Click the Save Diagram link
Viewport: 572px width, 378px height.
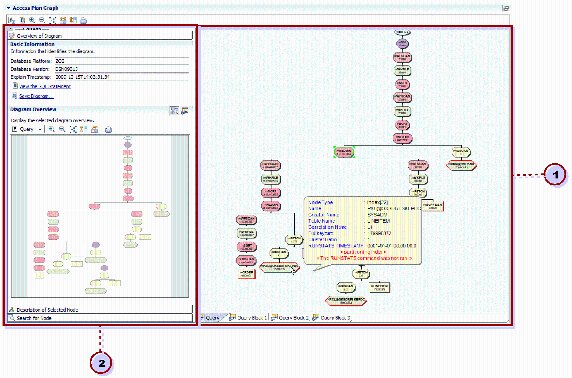36,96
